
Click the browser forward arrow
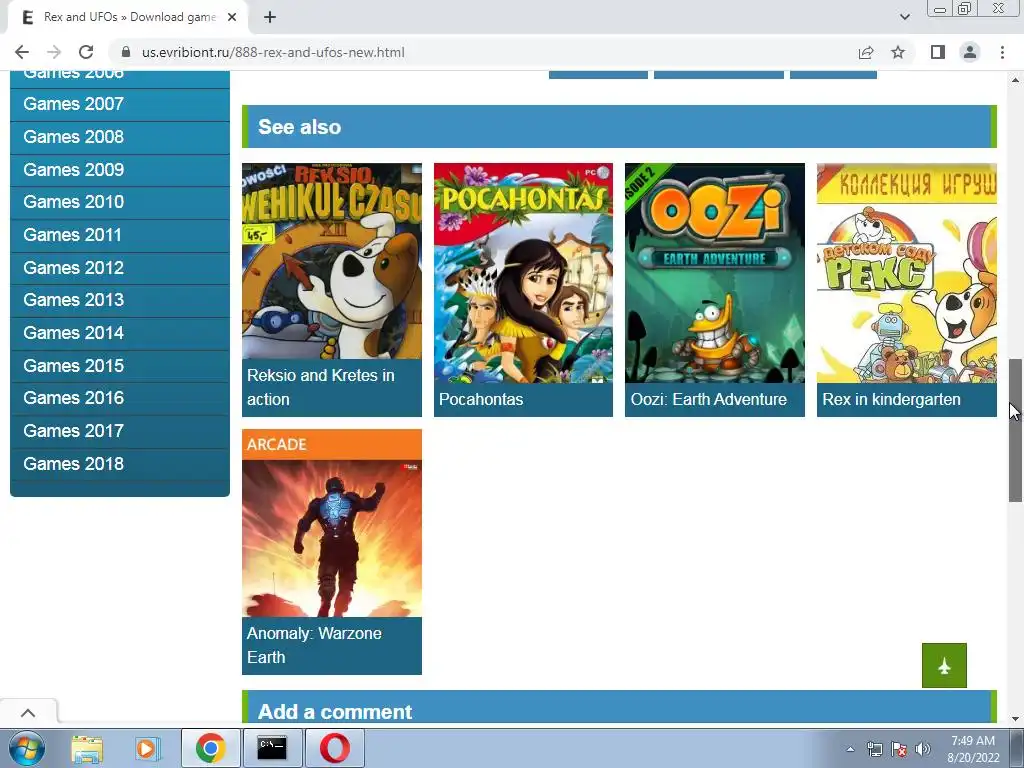click(54, 52)
